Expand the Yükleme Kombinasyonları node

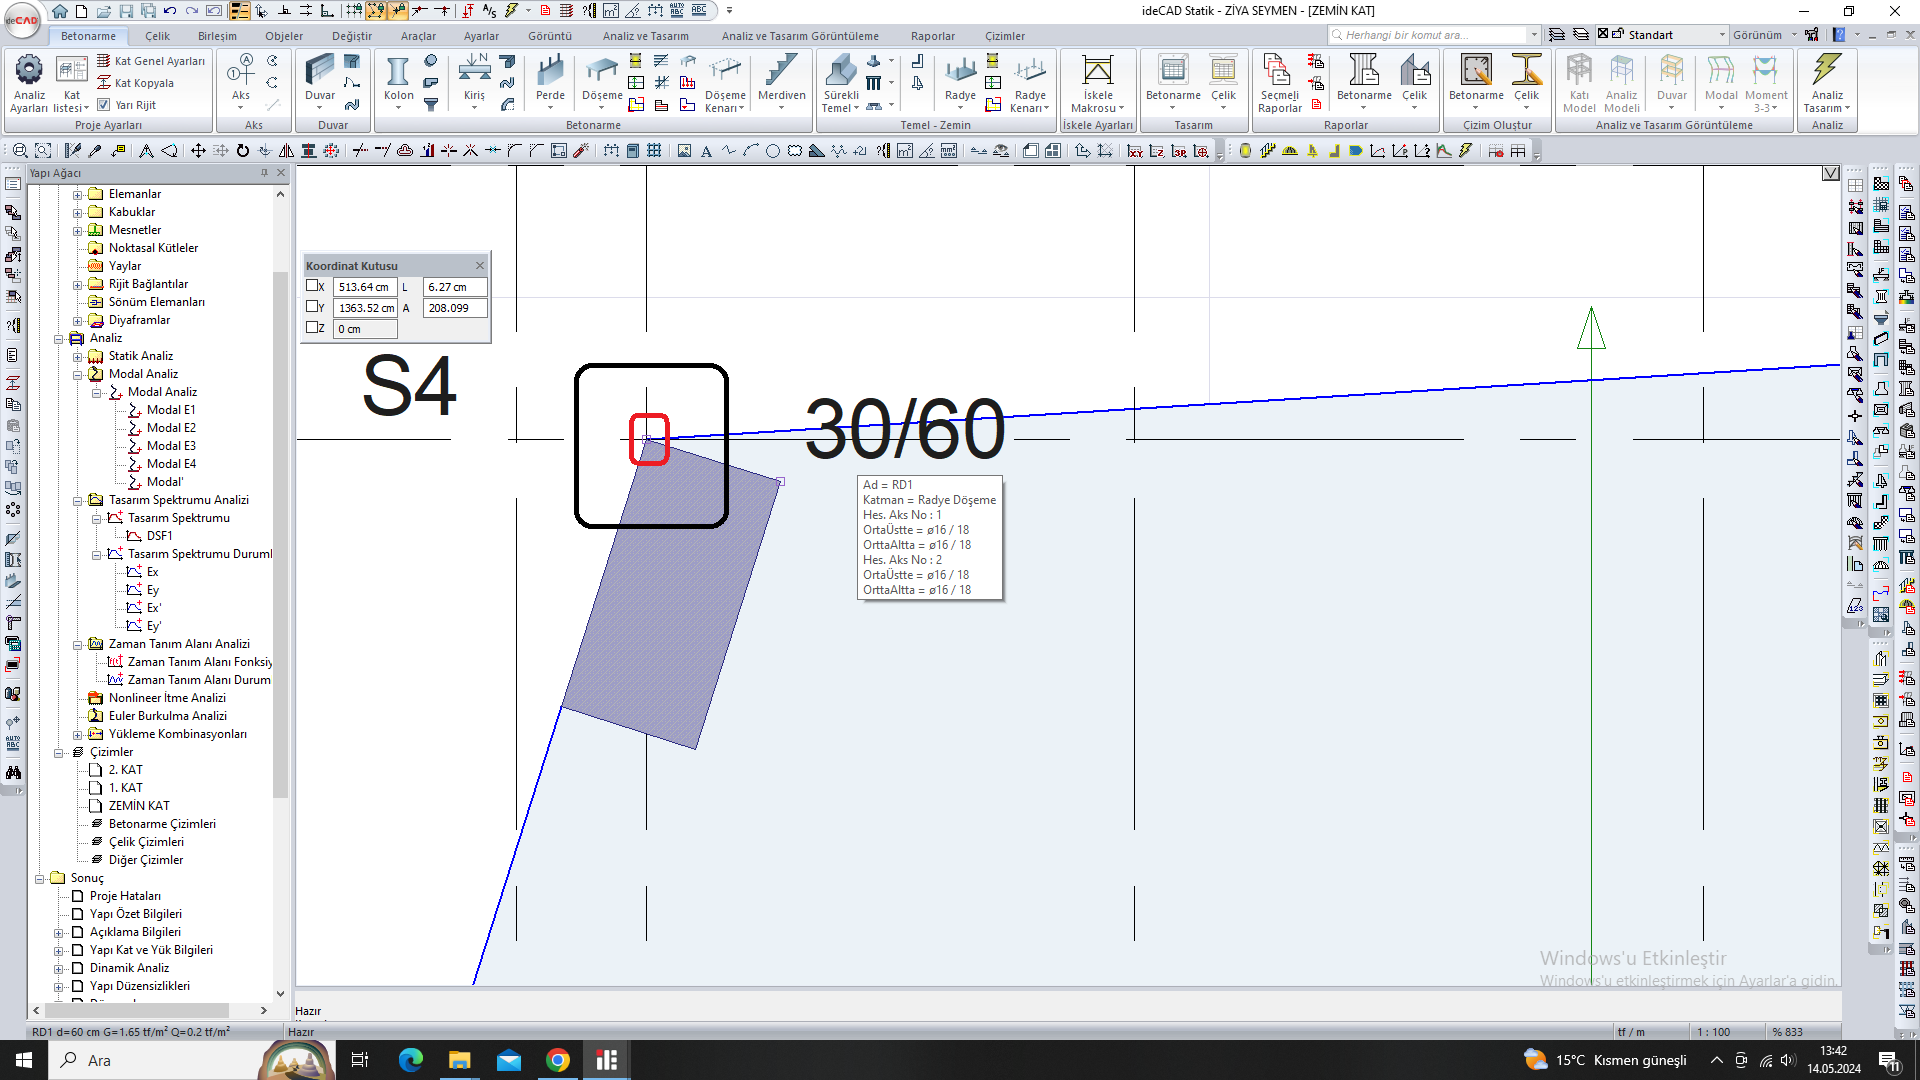77,735
